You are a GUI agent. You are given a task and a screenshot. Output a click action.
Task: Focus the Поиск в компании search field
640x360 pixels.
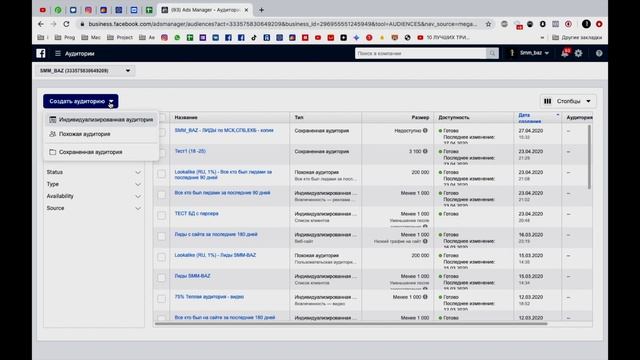[420, 53]
